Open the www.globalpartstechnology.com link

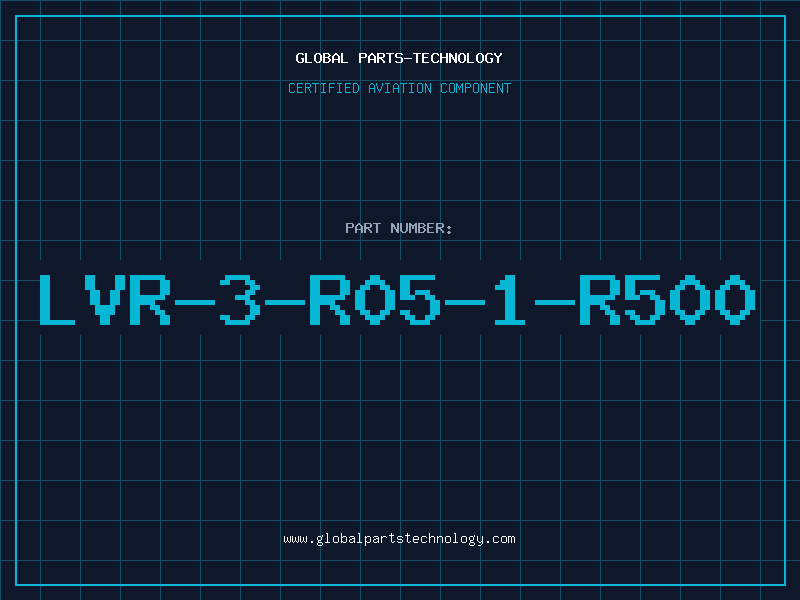(x=399, y=539)
